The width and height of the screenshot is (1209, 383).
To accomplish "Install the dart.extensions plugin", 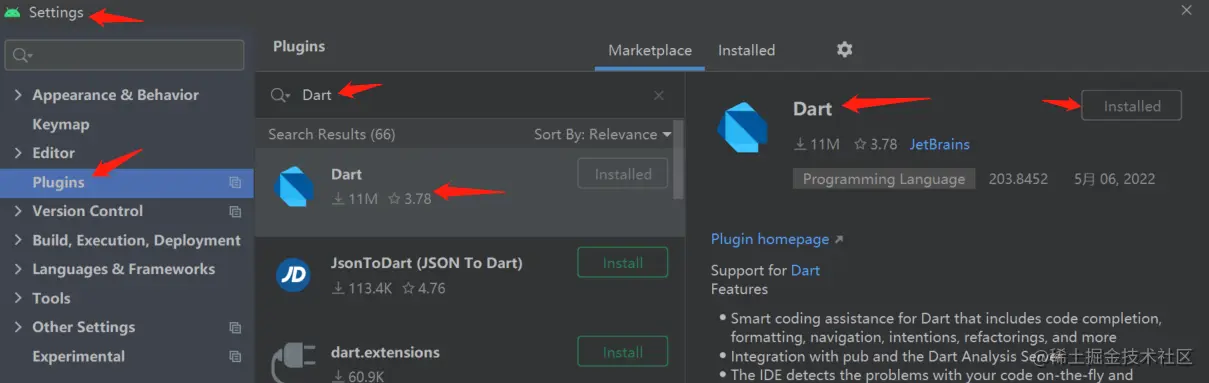I will (623, 352).
